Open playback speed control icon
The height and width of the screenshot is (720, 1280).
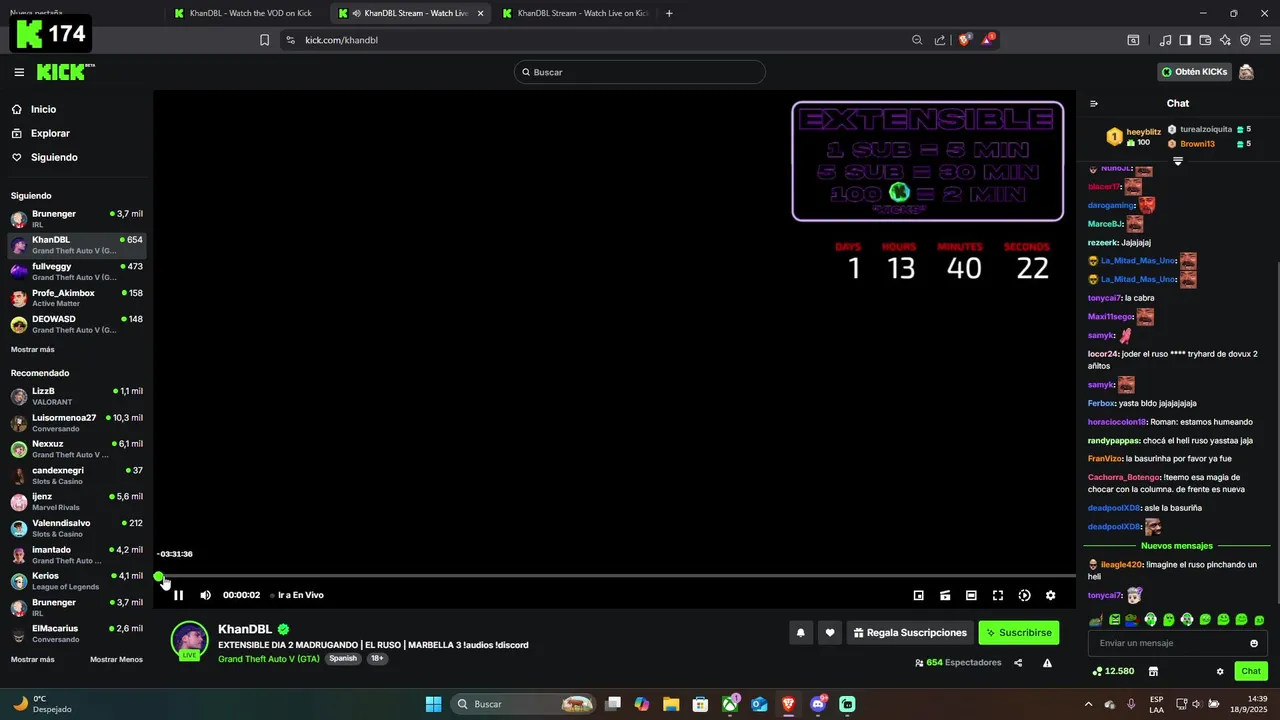point(1024,595)
